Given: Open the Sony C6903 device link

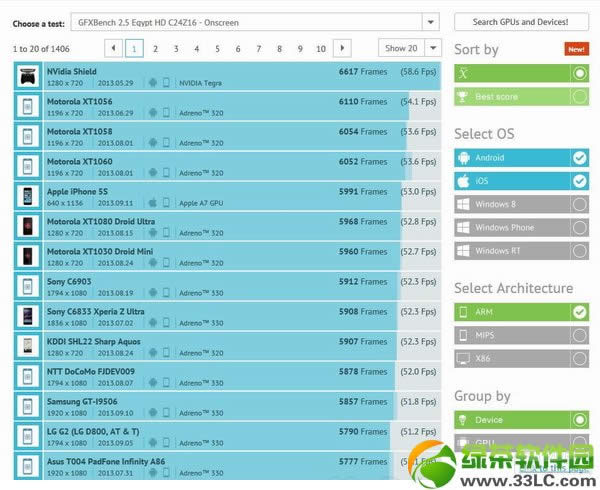Looking at the screenshot, I should click(x=69, y=281).
